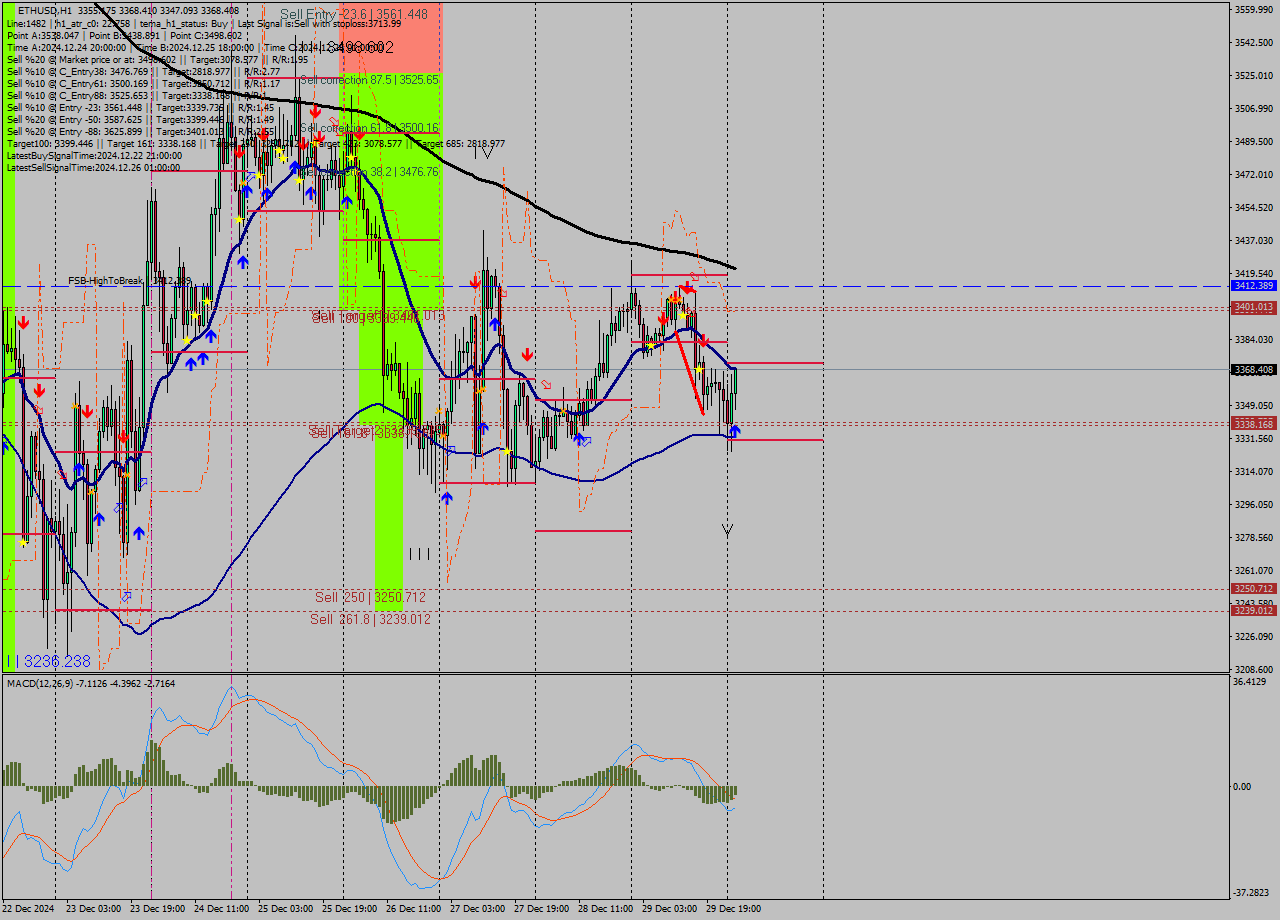Click the '24 Dec 11:00' time axis label
Viewport: 1280px width, 920px height.
(222, 909)
